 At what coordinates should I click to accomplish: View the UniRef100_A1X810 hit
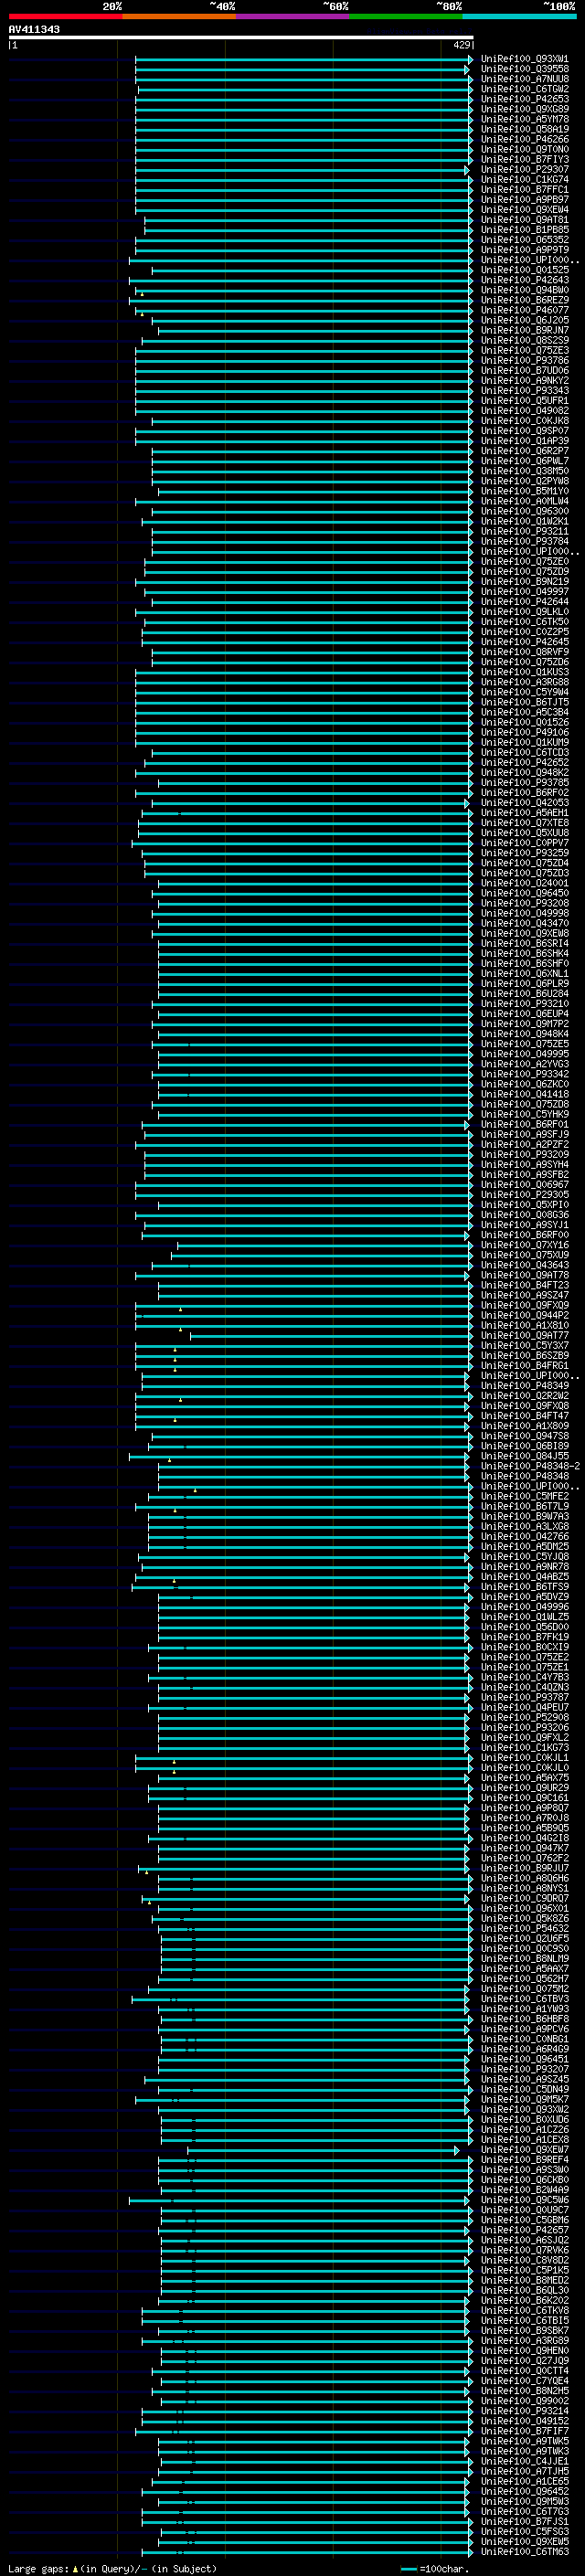point(525,1325)
